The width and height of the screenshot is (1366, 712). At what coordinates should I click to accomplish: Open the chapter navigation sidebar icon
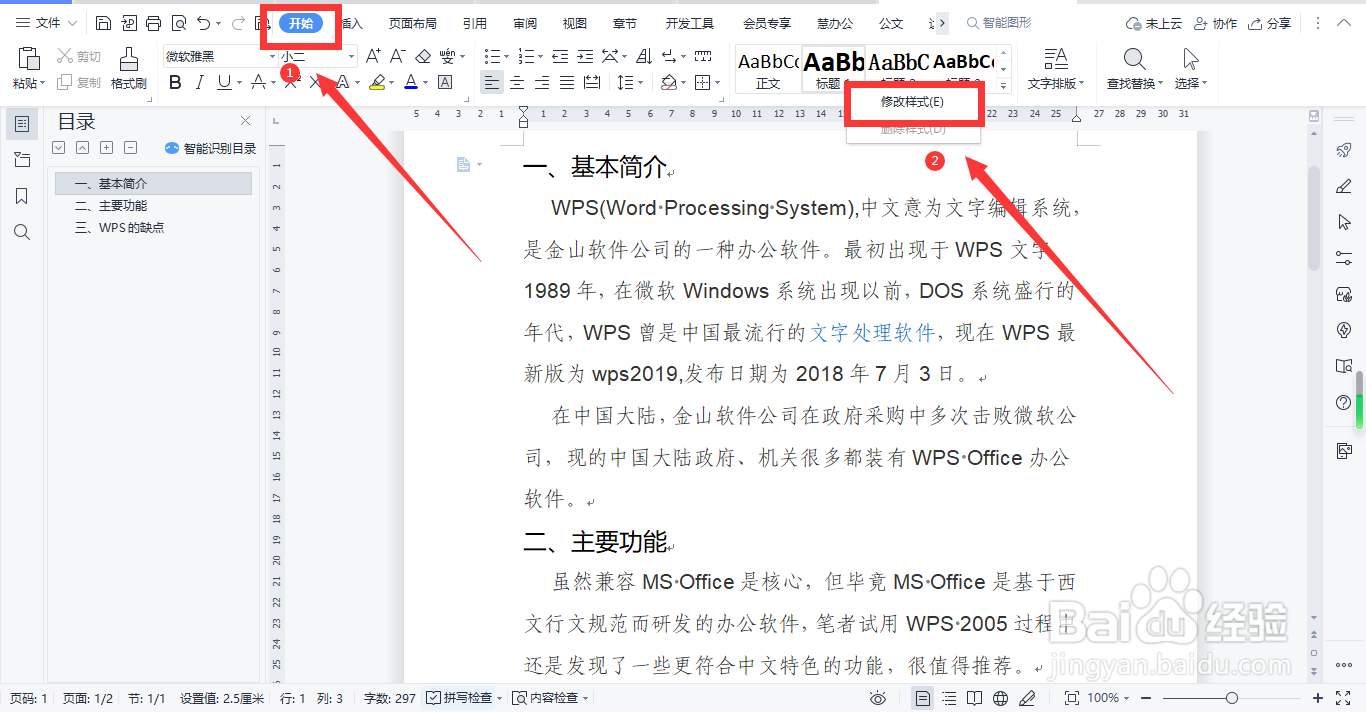(x=22, y=159)
